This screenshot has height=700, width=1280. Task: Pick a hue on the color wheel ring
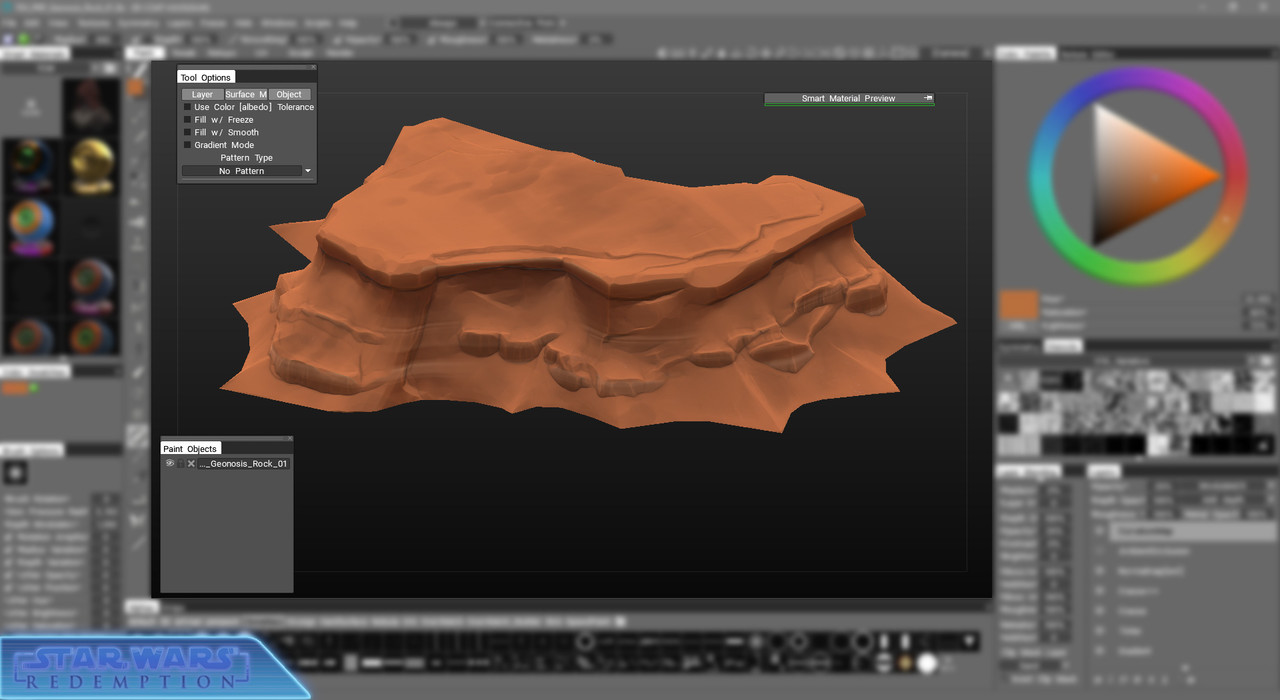[1138, 78]
